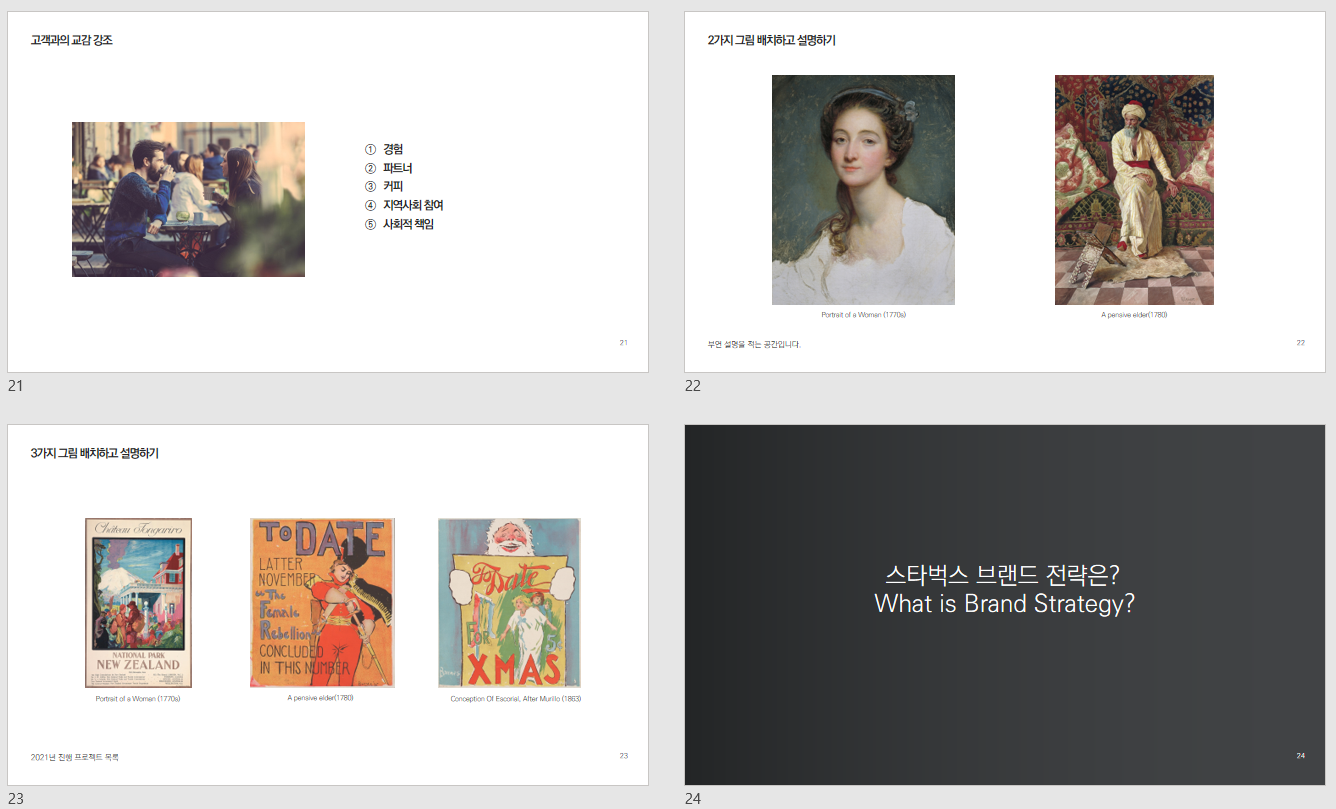
Task: Click the list item 파트너
Action: pyautogui.click(x=398, y=168)
